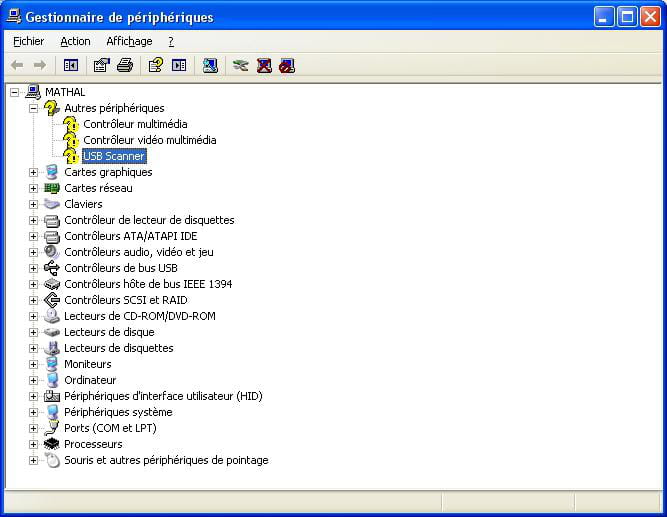Image resolution: width=667 pixels, height=517 pixels.
Task: Open the Affichage menu
Action: pos(129,41)
